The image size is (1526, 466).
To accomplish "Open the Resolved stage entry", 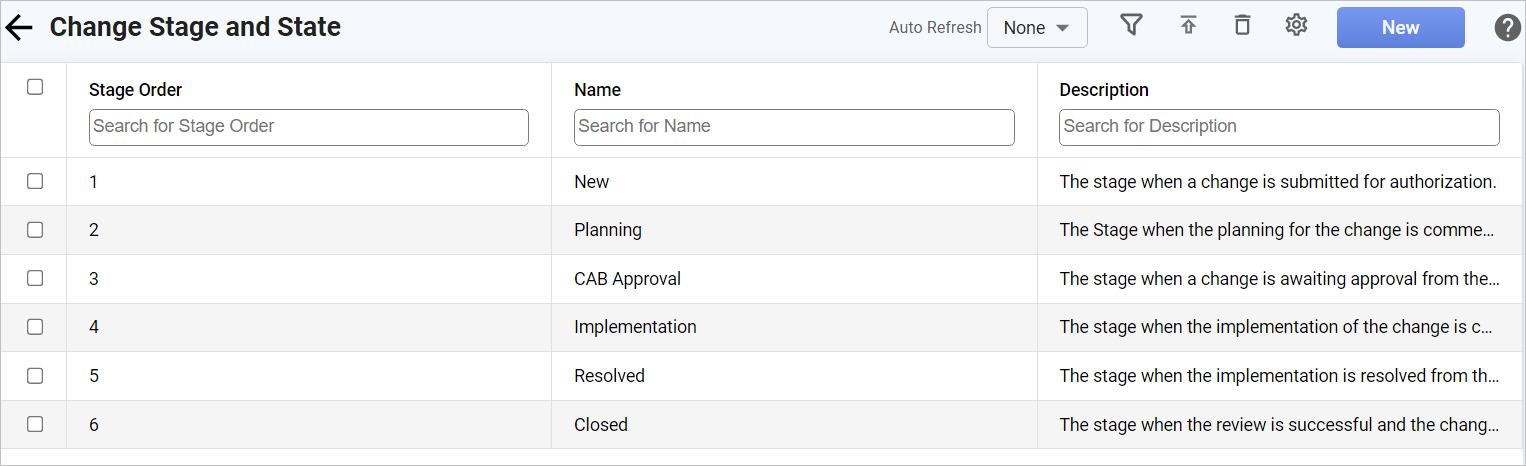I will [609, 376].
